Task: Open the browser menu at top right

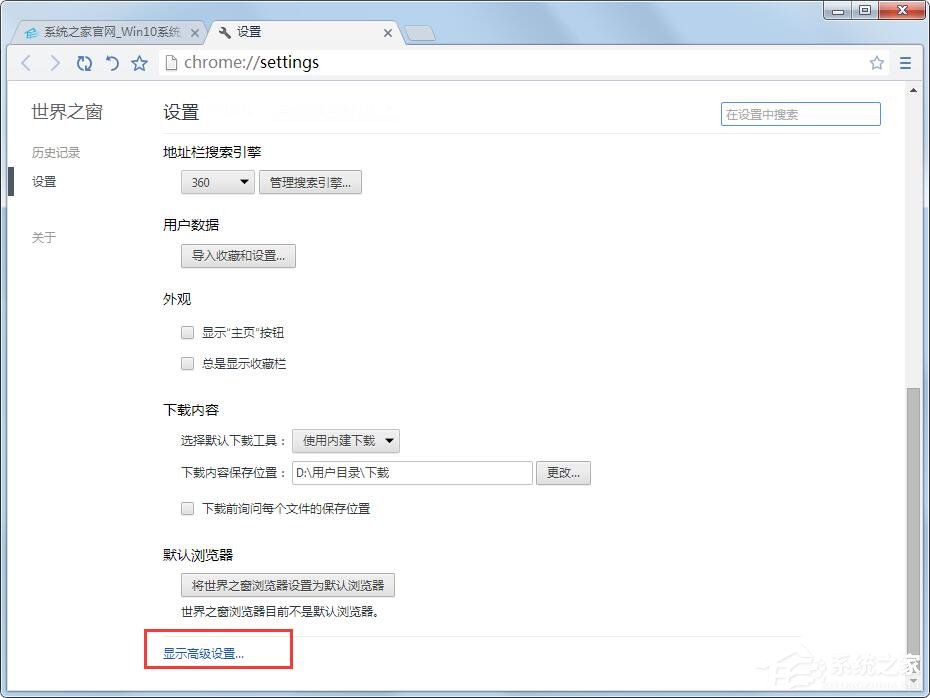Action: click(x=906, y=62)
